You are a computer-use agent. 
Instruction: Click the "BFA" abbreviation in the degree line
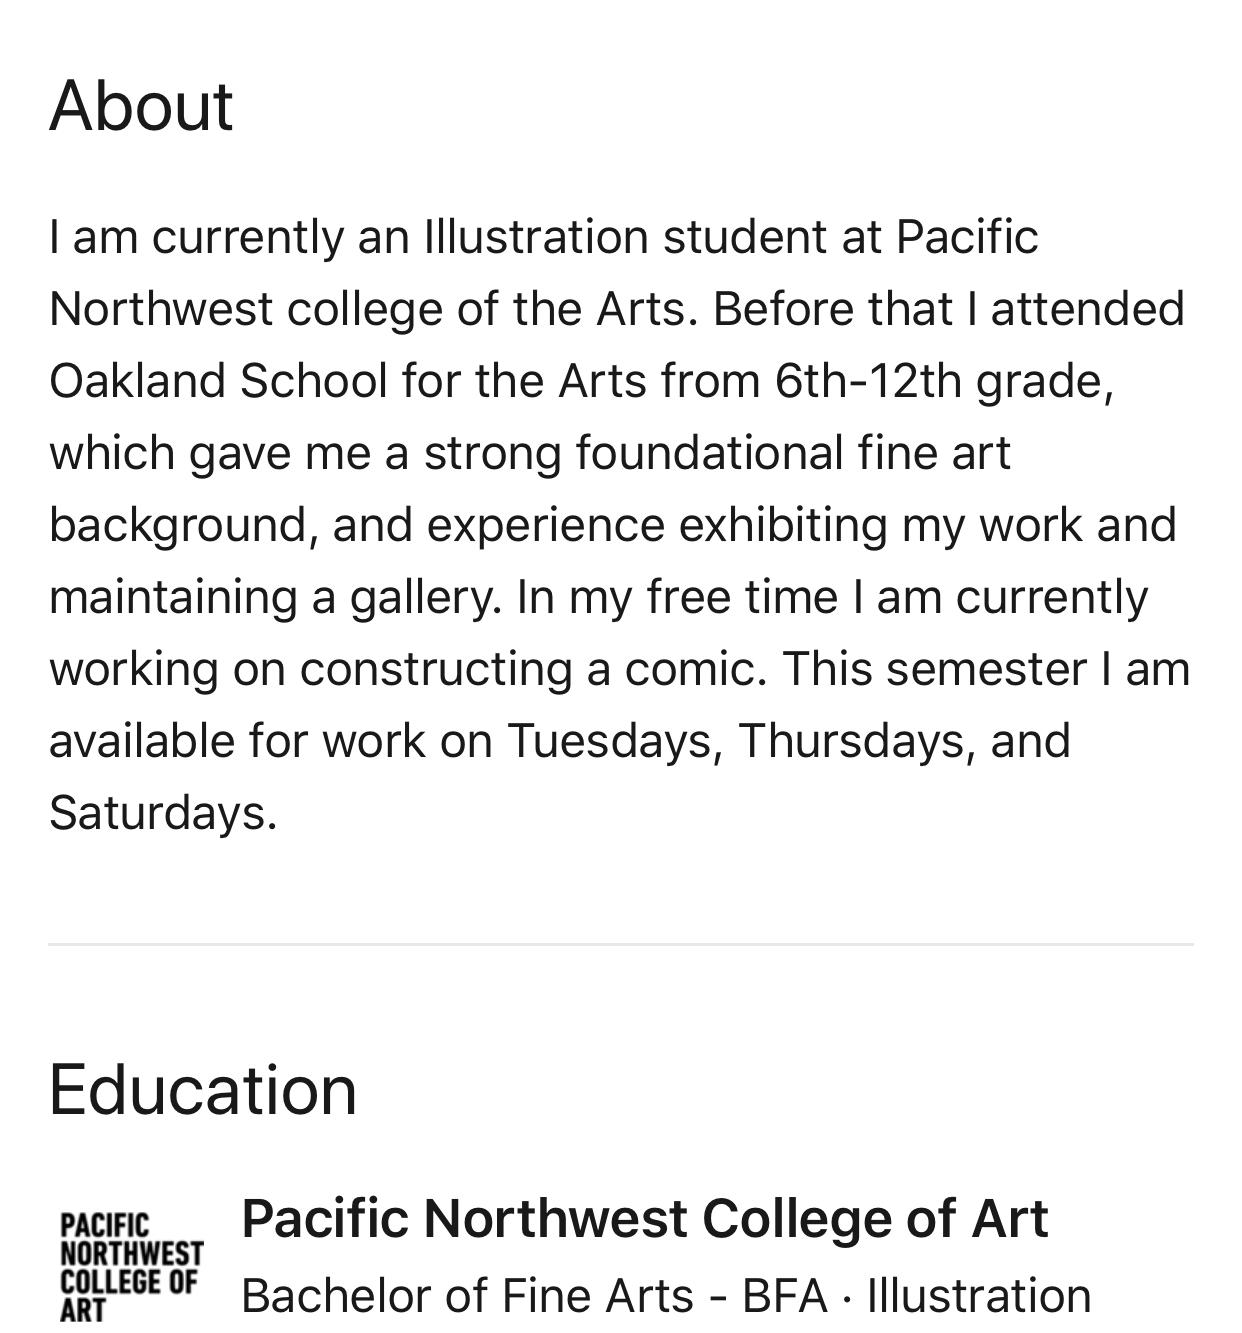785,1296
